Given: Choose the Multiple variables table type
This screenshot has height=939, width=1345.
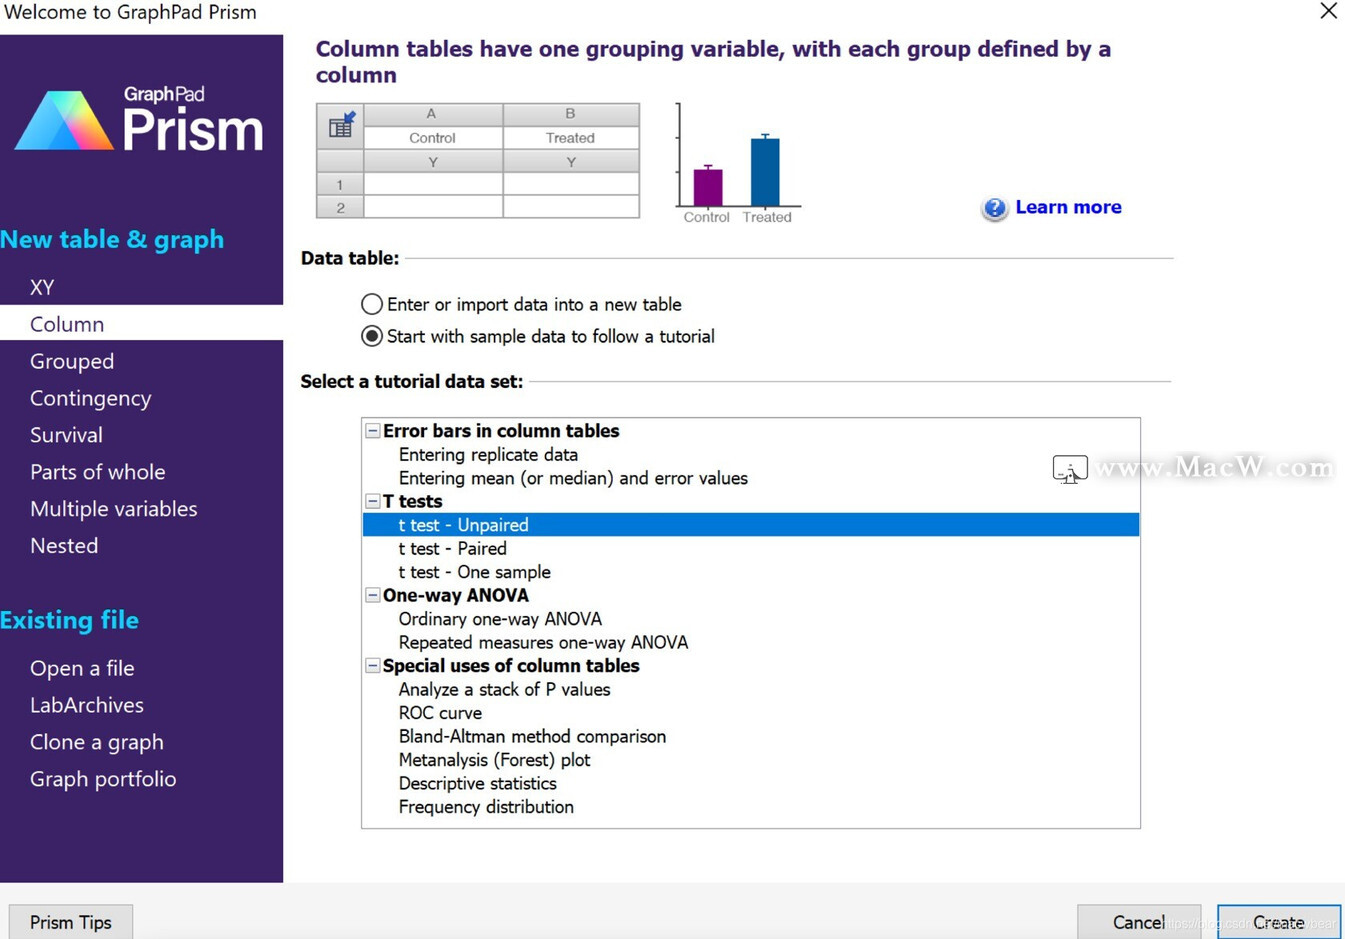Looking at the screenshot, I should 114,509.
